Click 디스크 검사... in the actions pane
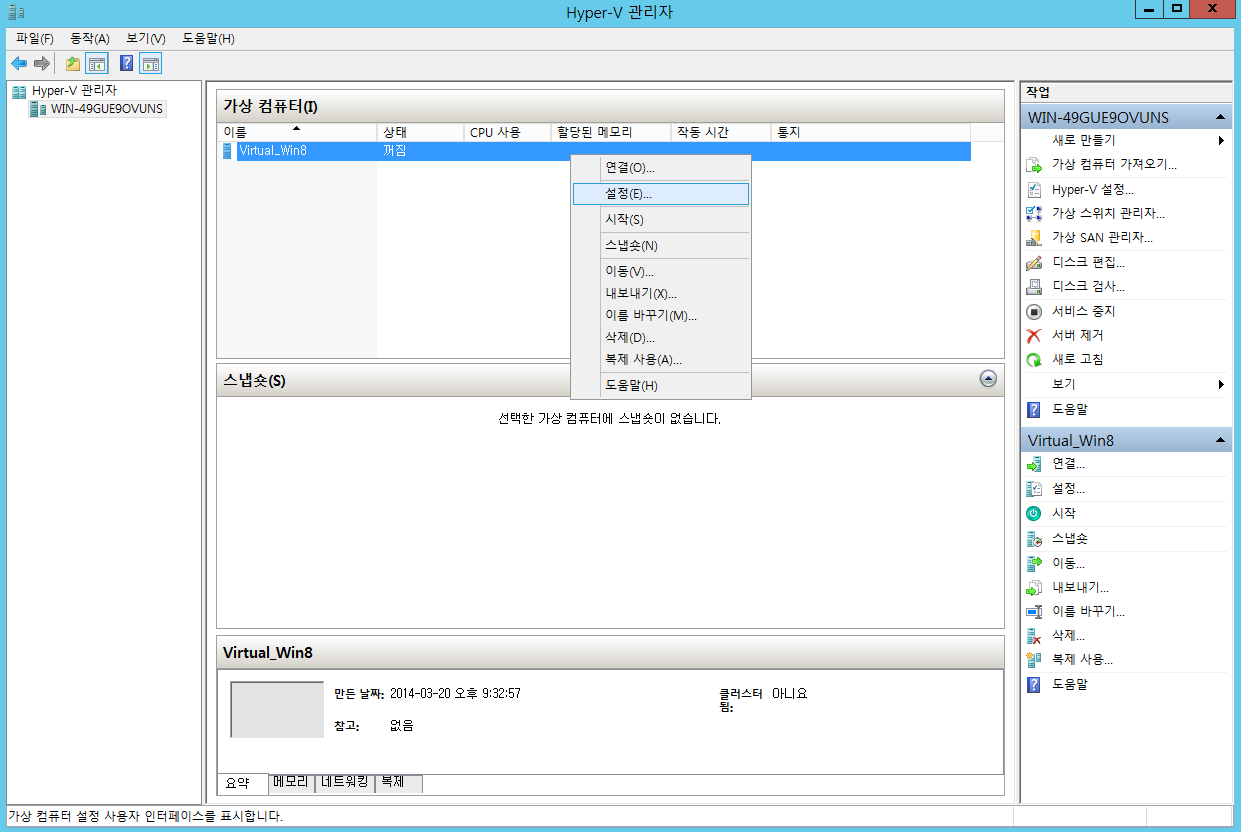Image resolution: width=1241 pixels, height=832 pixels. click(x=1126, y=287)
